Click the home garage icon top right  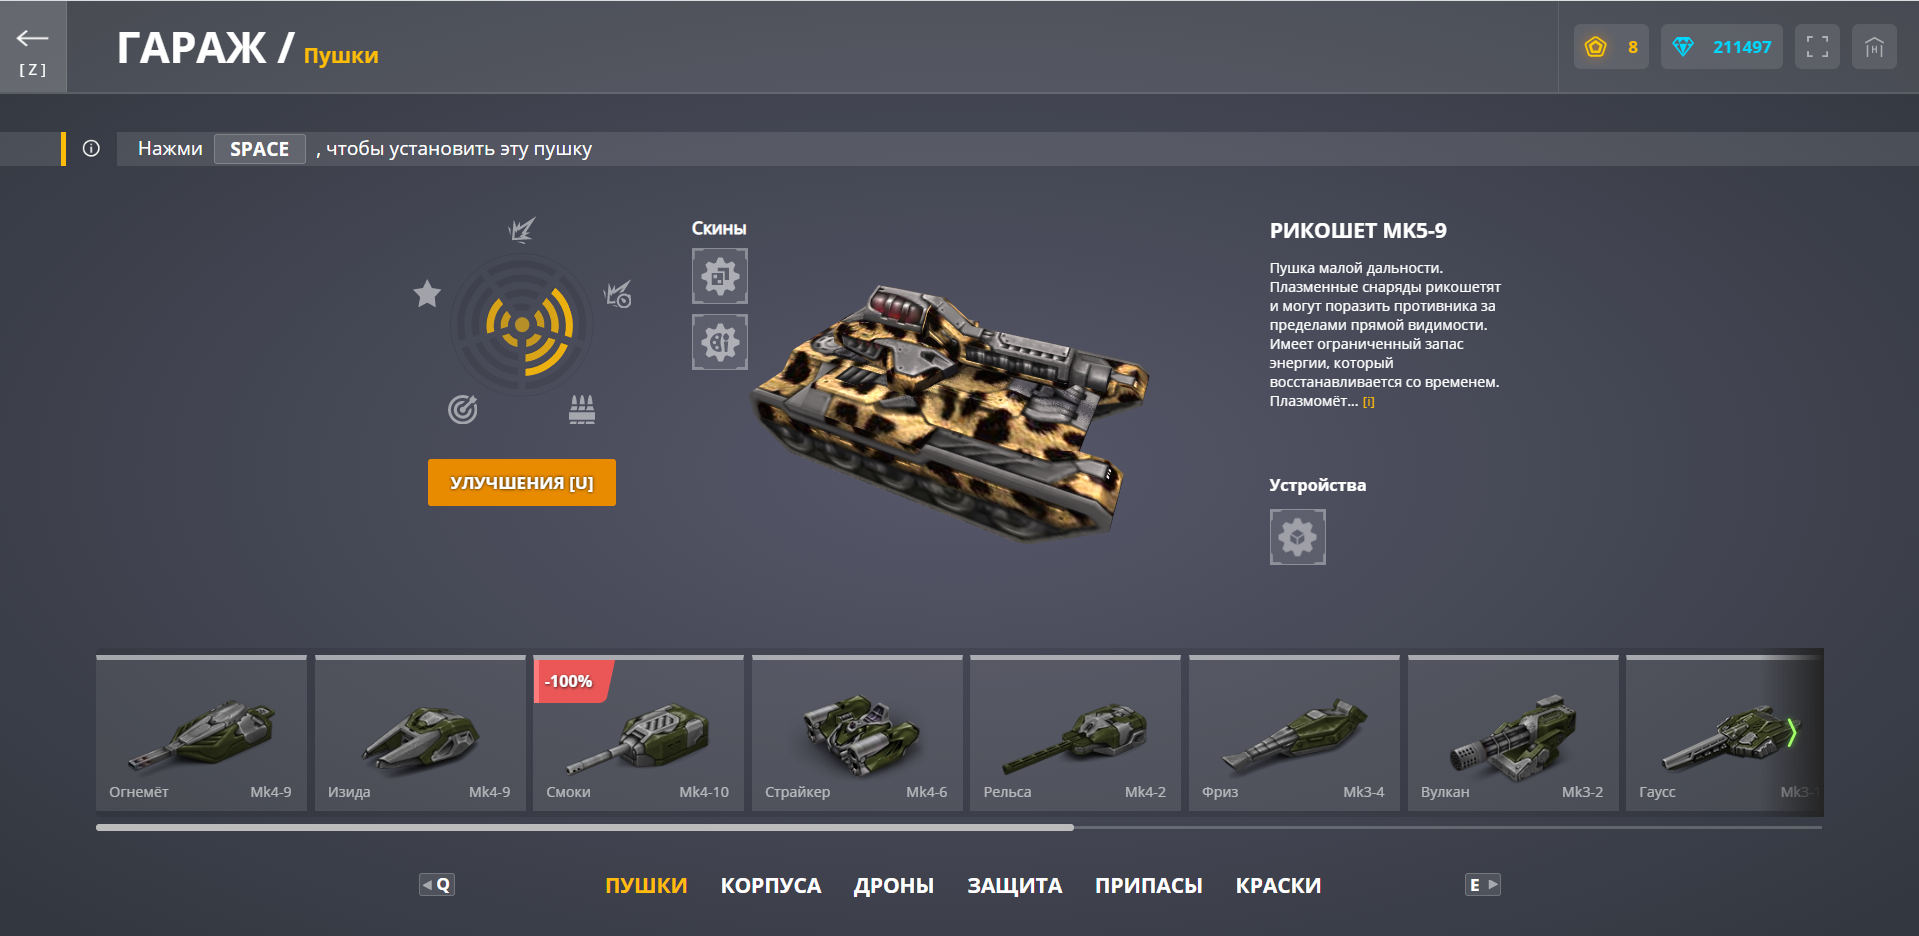click(1874, 47)
